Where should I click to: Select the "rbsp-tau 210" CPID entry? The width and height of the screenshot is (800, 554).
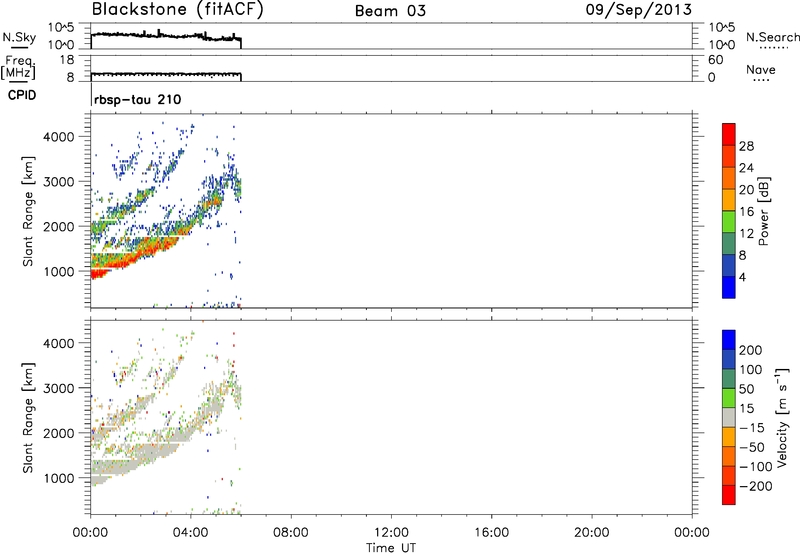pos(138,99)
